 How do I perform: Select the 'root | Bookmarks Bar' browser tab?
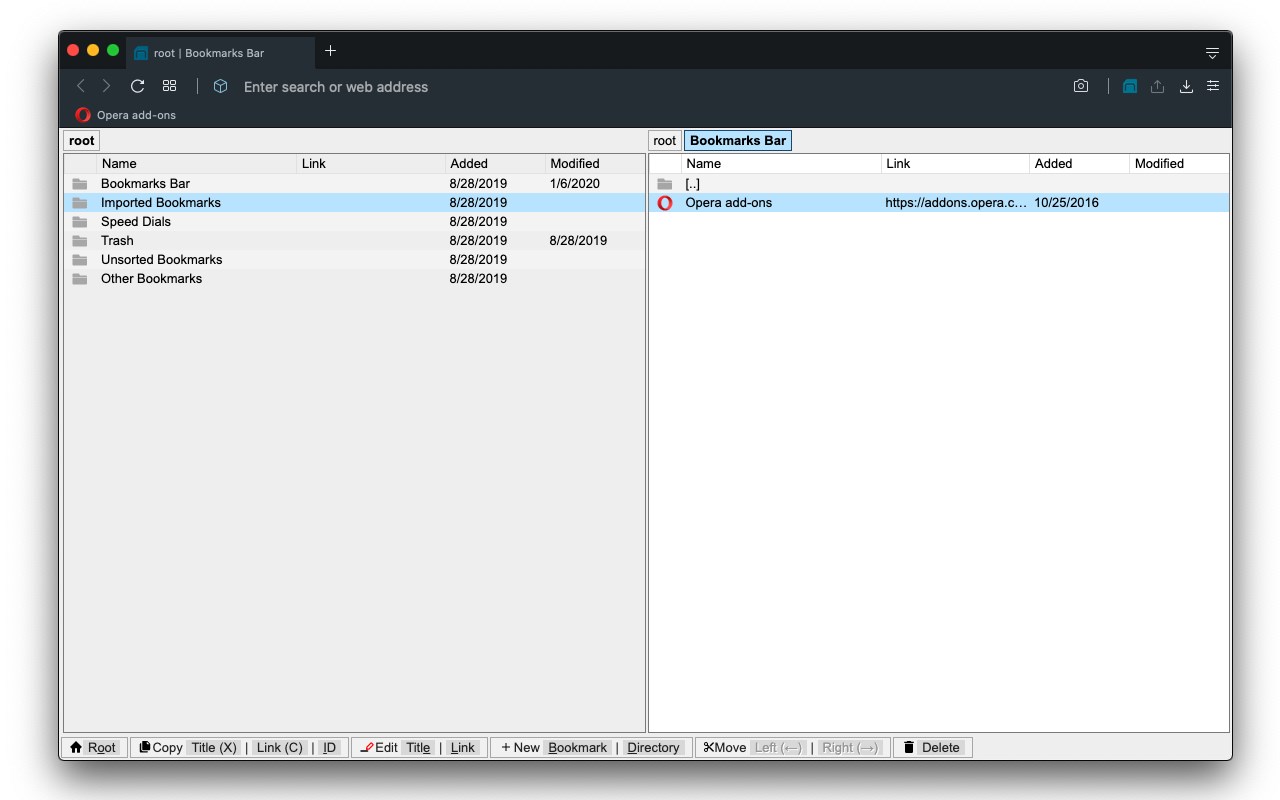coord(222,53)
